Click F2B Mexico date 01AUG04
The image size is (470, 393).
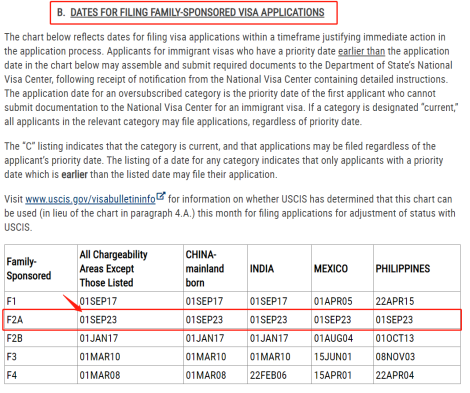click(x=333, y=338)
